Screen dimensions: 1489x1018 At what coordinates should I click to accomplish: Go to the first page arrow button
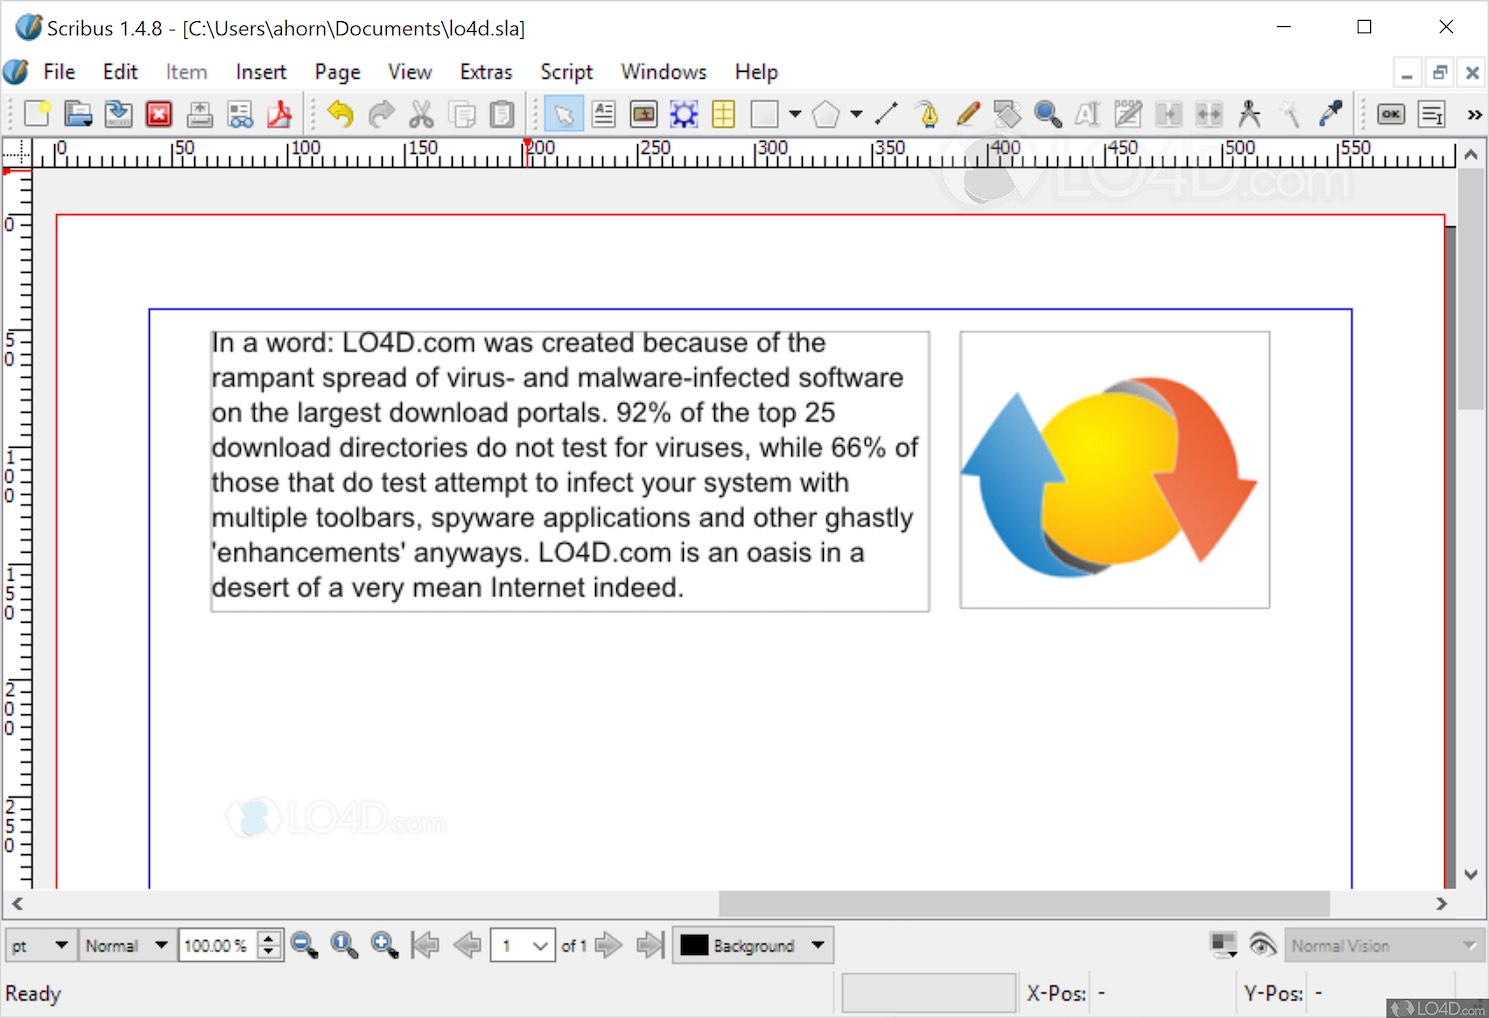[x=425, y=945]
